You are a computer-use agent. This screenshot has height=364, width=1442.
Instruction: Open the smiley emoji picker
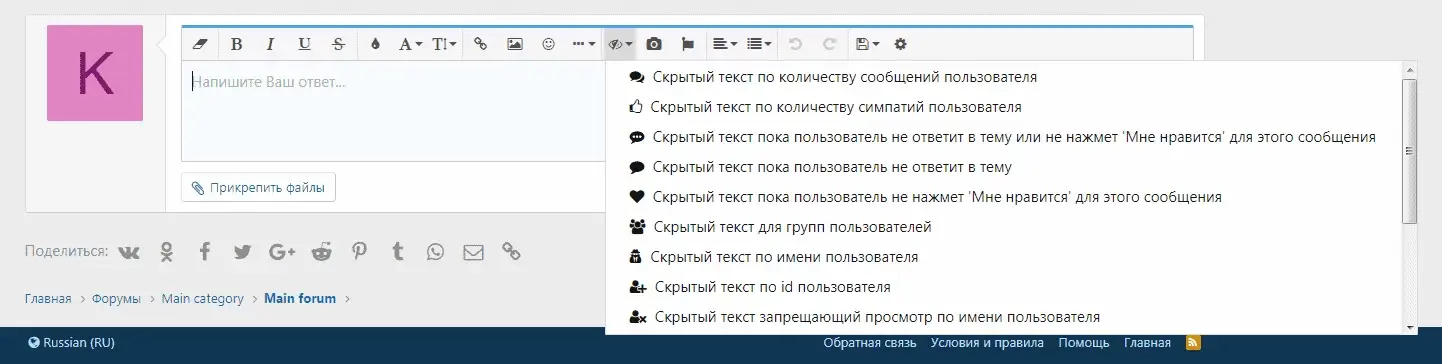548,44
